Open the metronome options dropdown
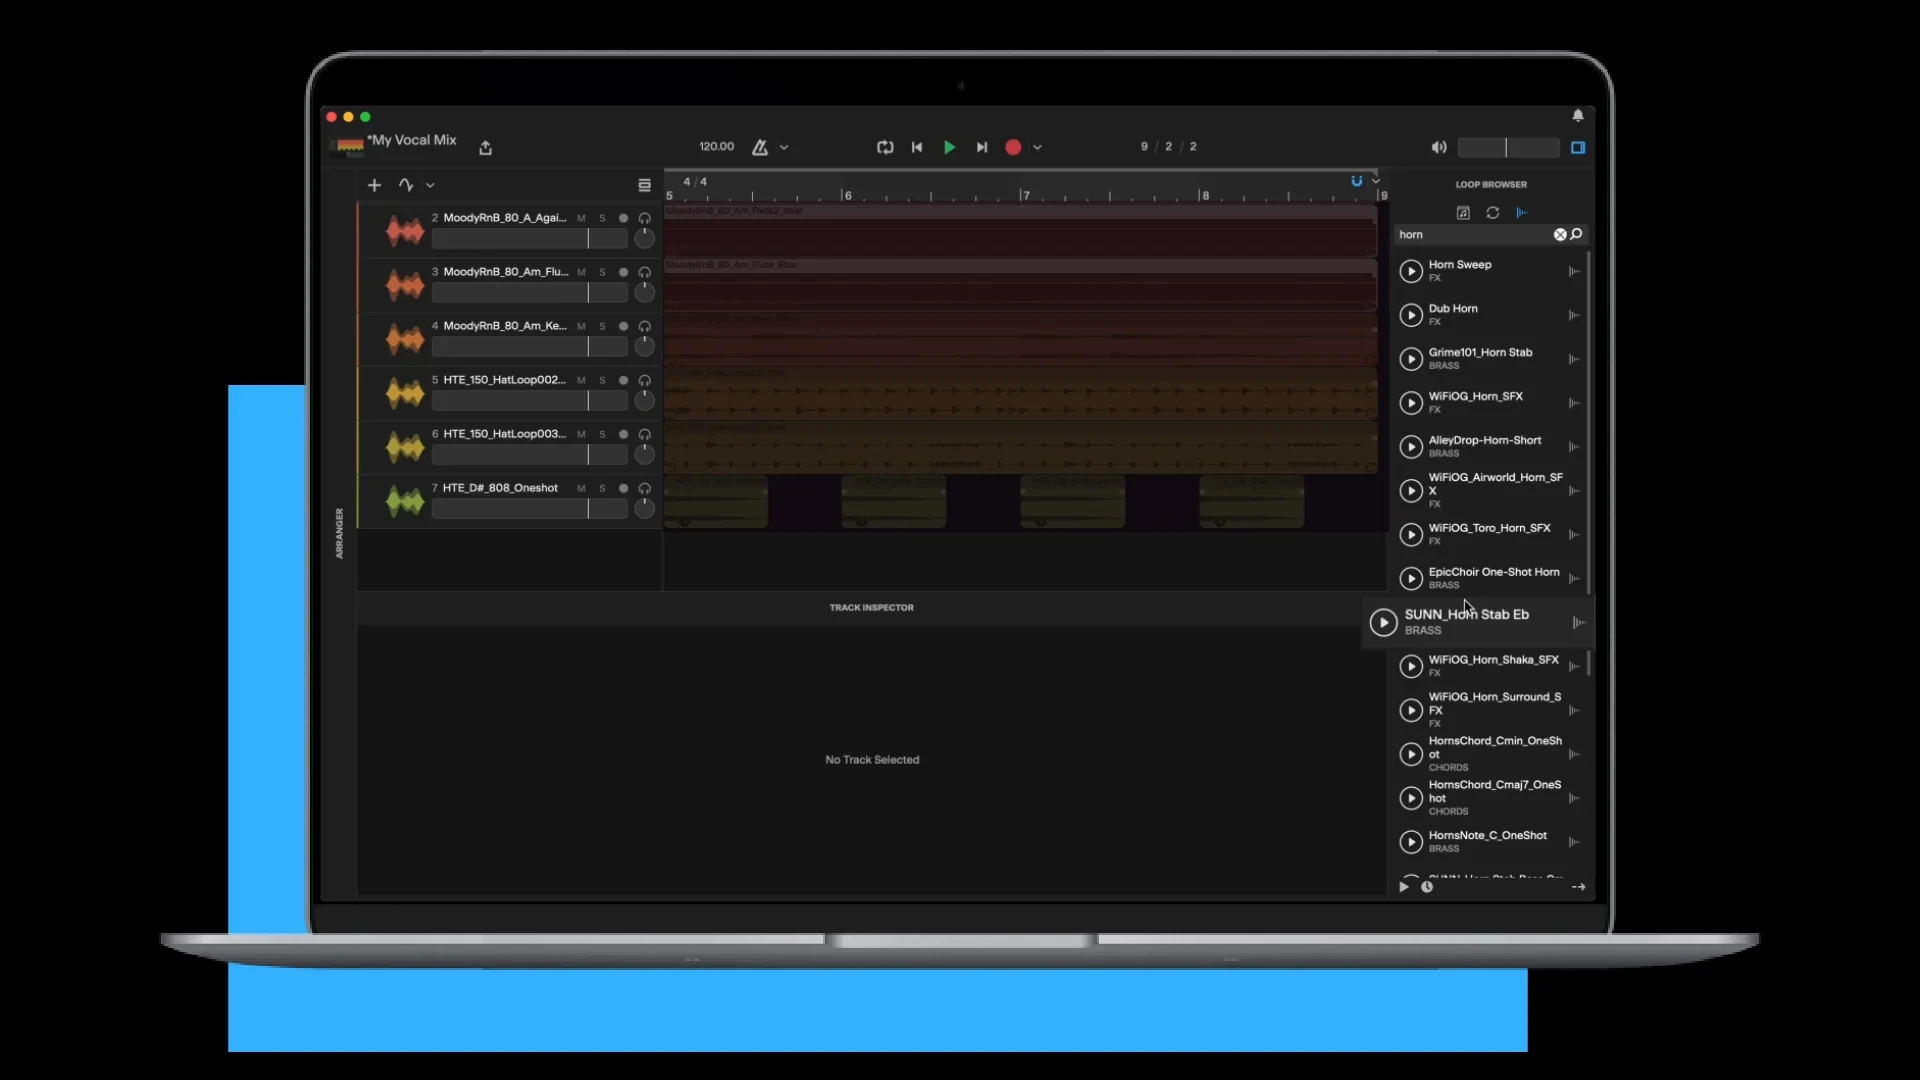The image size is (1920, 1080). pyautogui.click(x=784, y=147)
